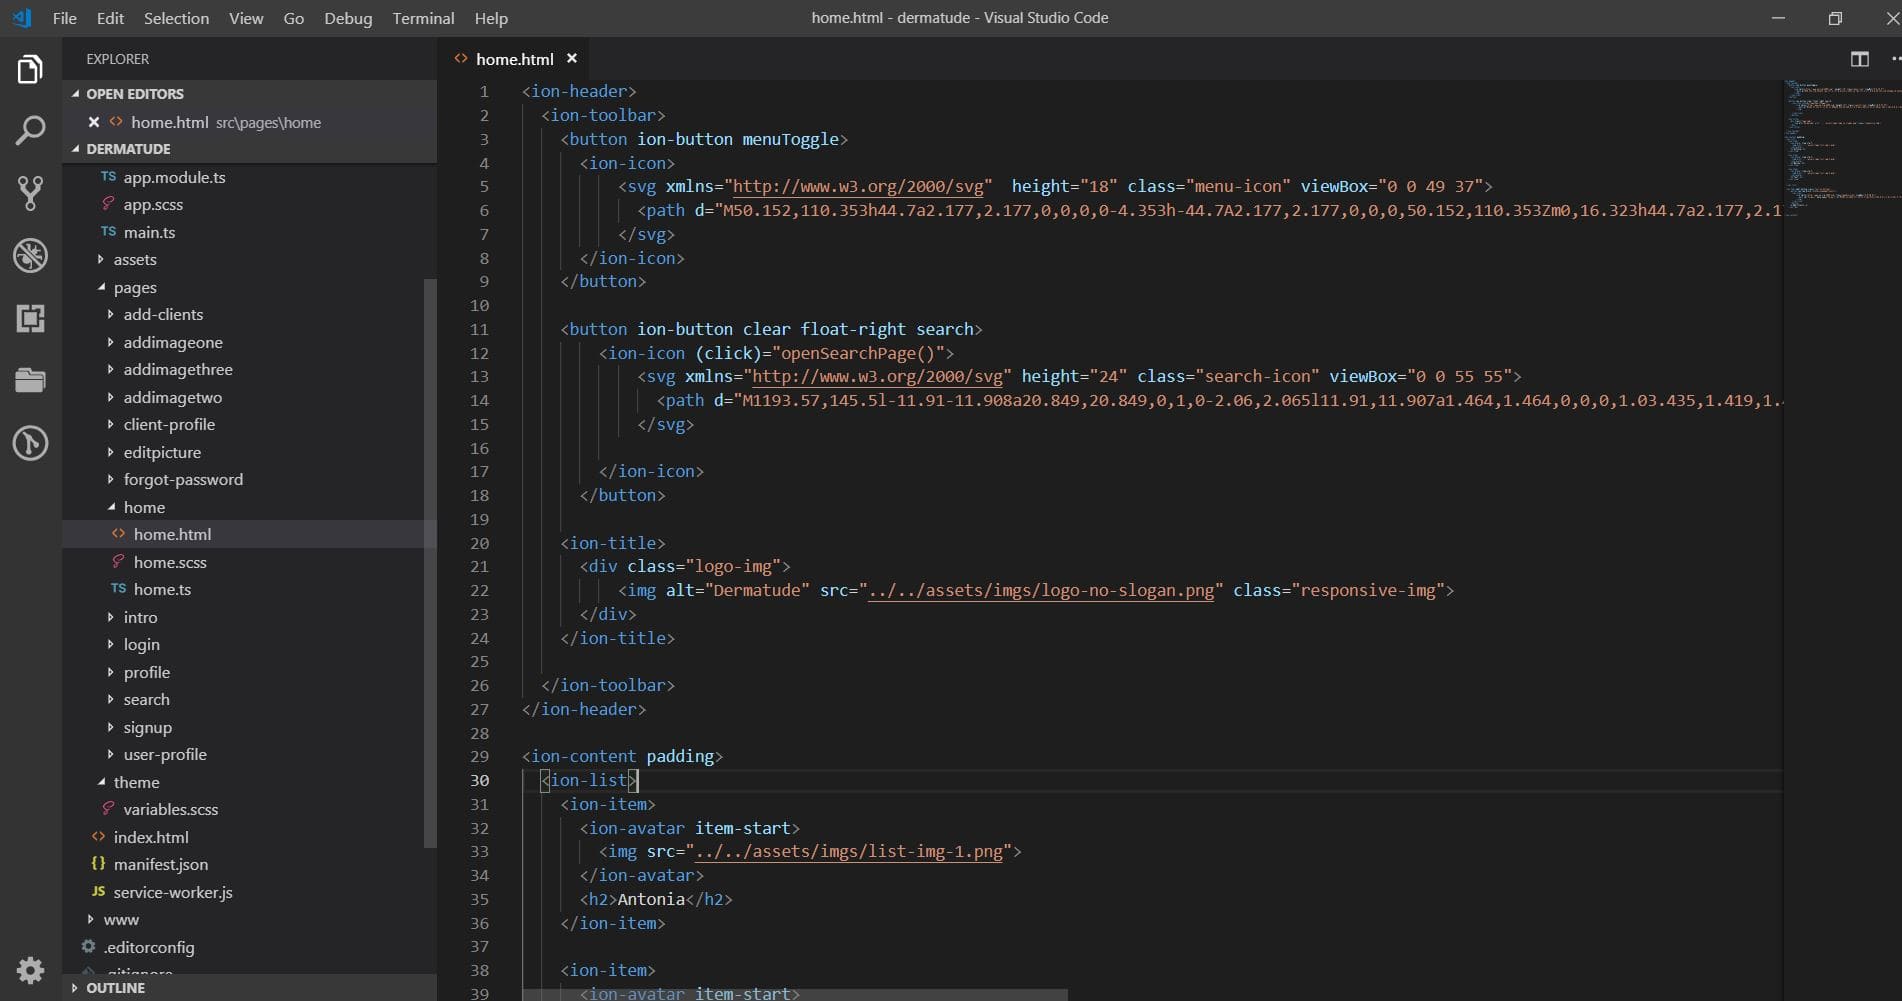Open the Explorer view in activity bar
Viewport: 1902px width, 1001px height.
(x=30, y=70)
